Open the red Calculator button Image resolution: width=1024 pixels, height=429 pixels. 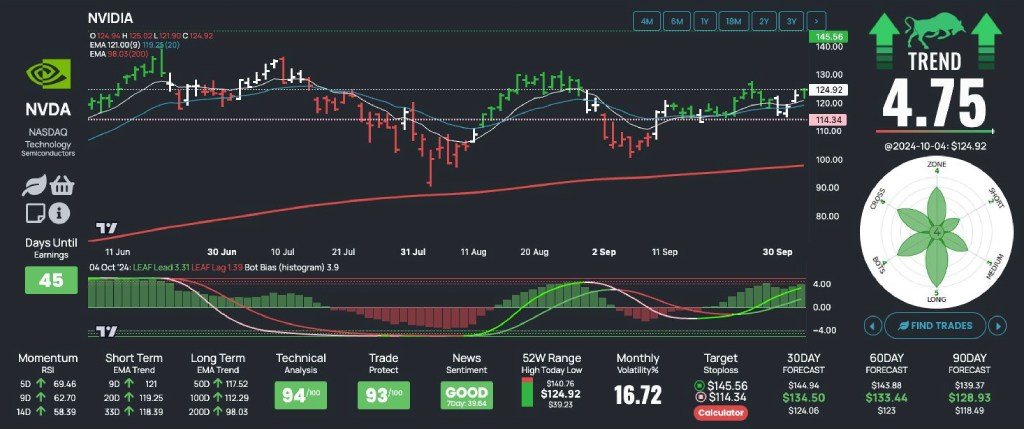coord(721,412)
